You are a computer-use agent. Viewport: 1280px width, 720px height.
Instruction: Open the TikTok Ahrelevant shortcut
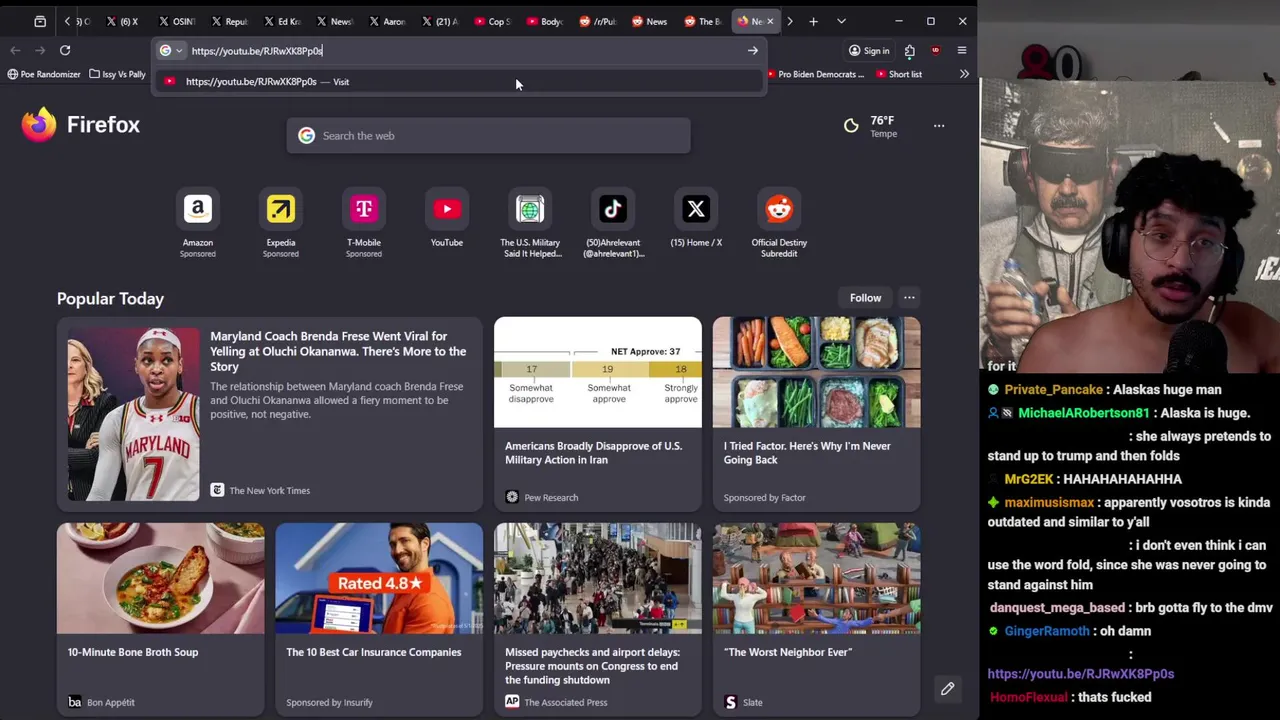click(x=613, y=222)
